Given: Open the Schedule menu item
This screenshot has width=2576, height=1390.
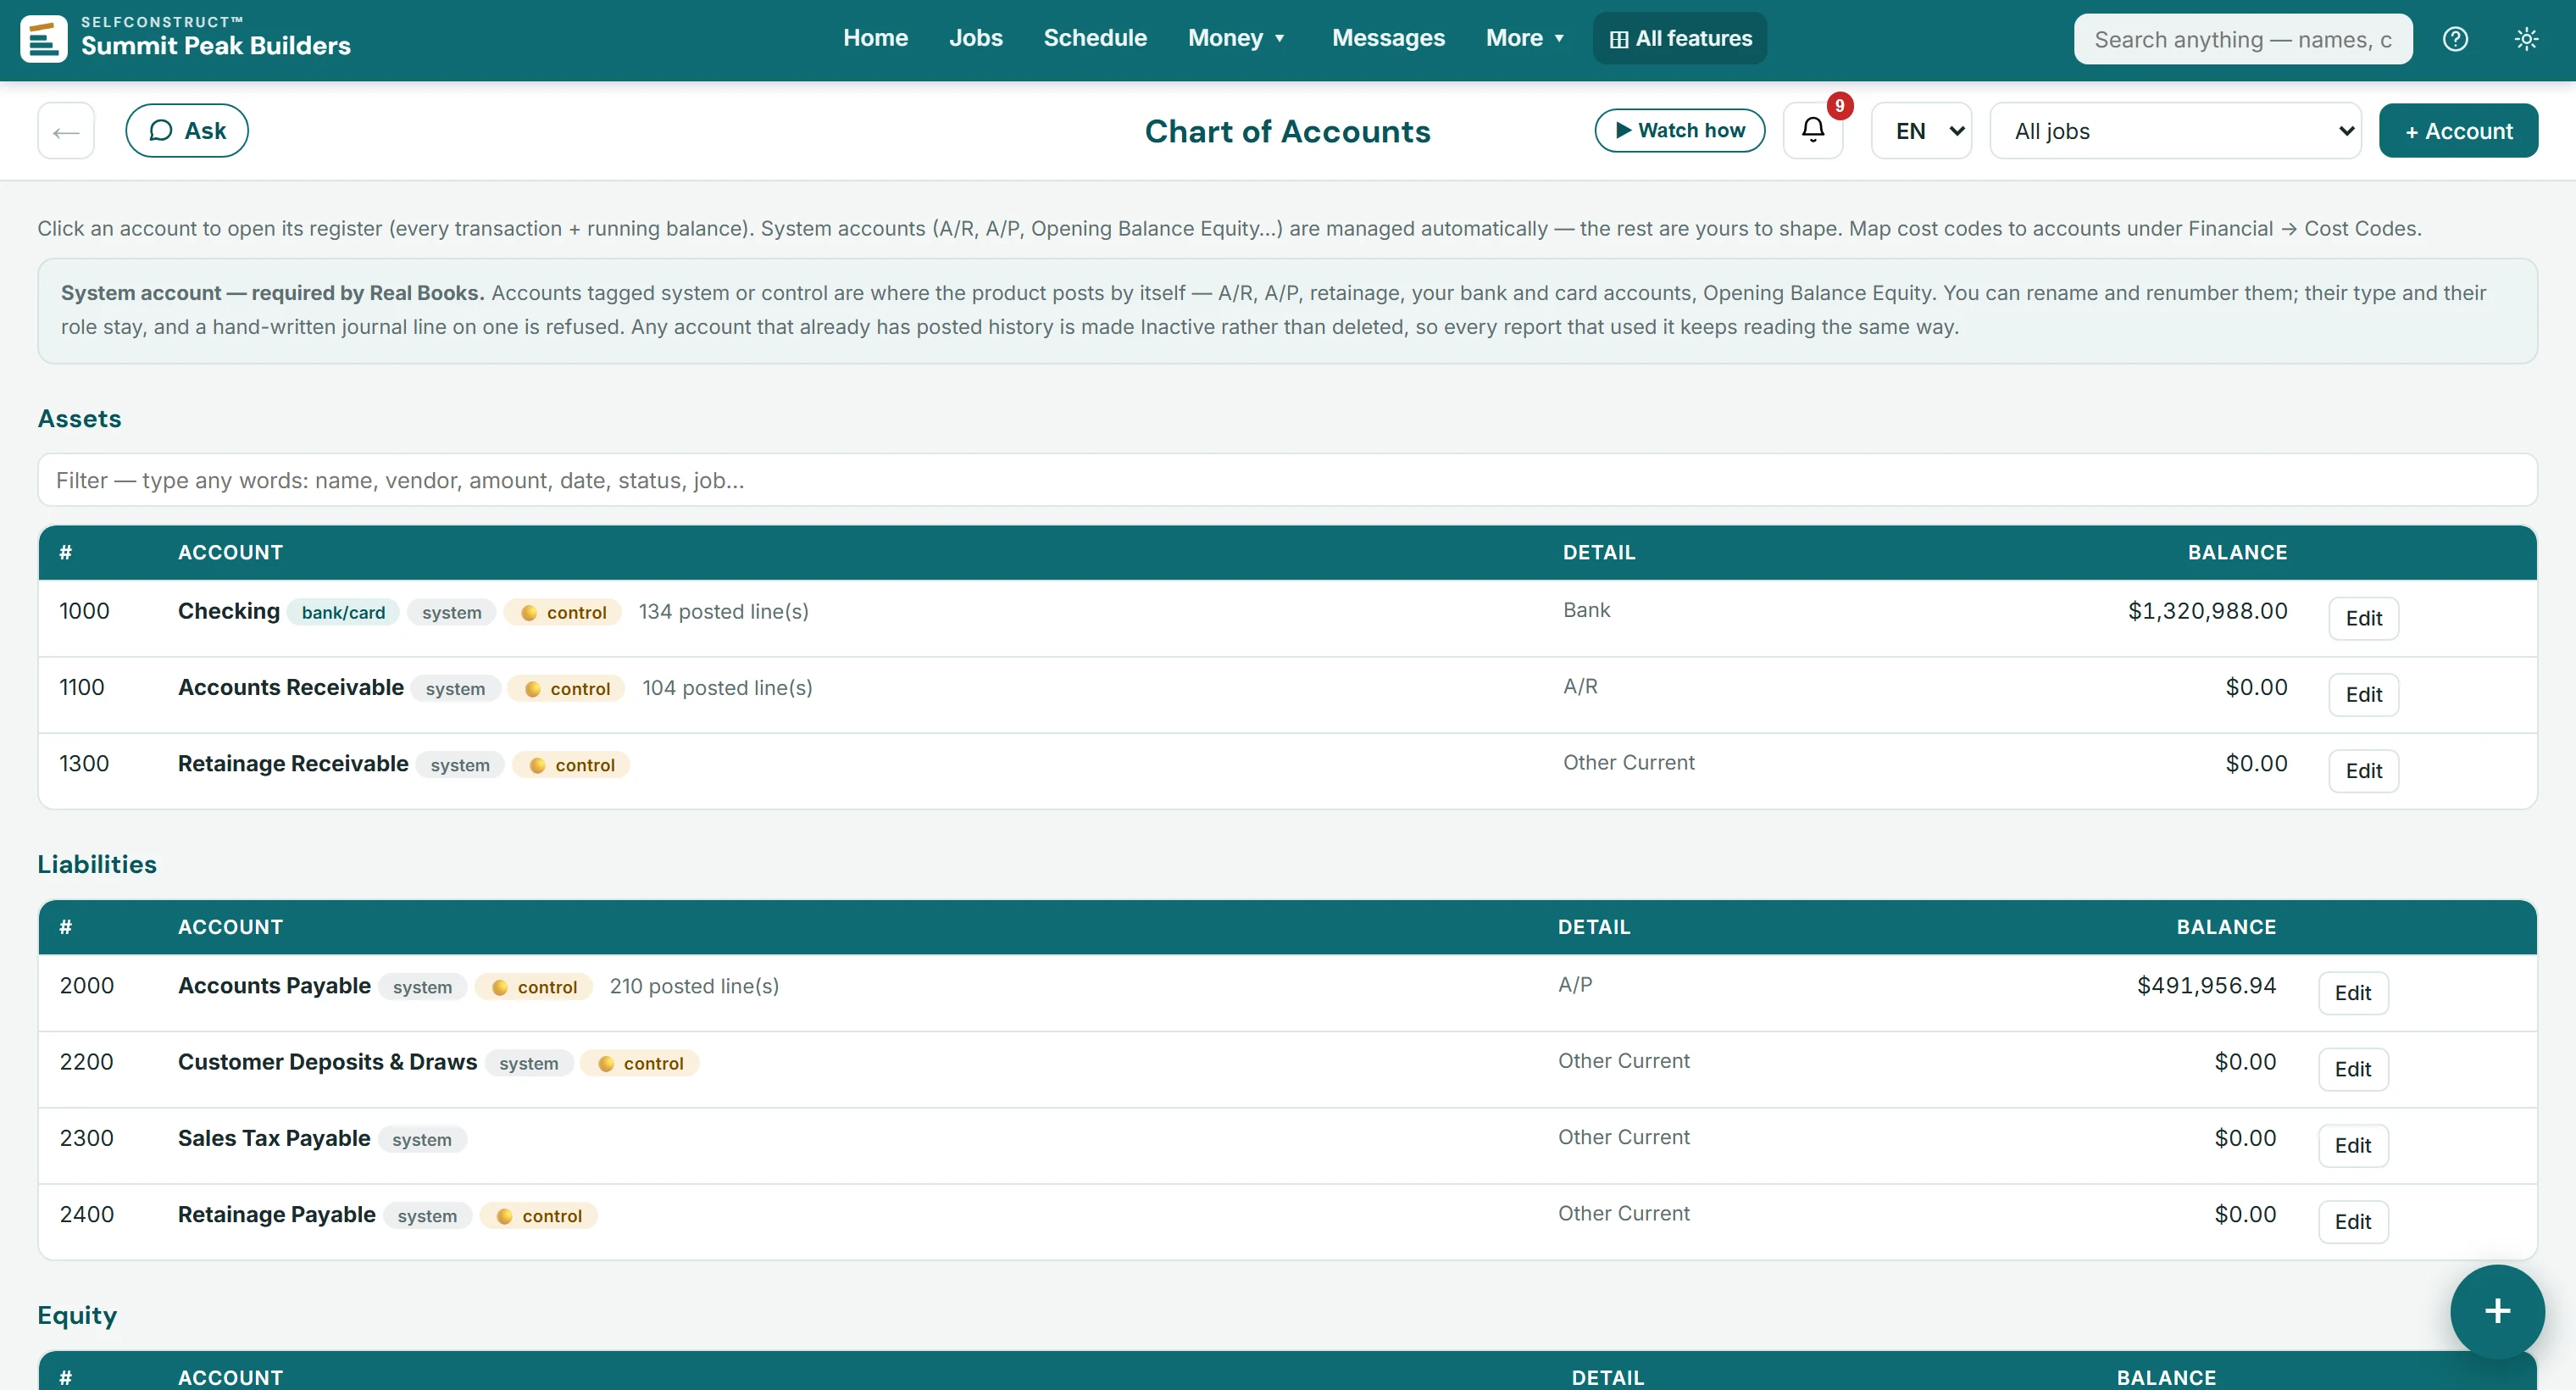Looking at the screenshot, I should coord(1095,38).
